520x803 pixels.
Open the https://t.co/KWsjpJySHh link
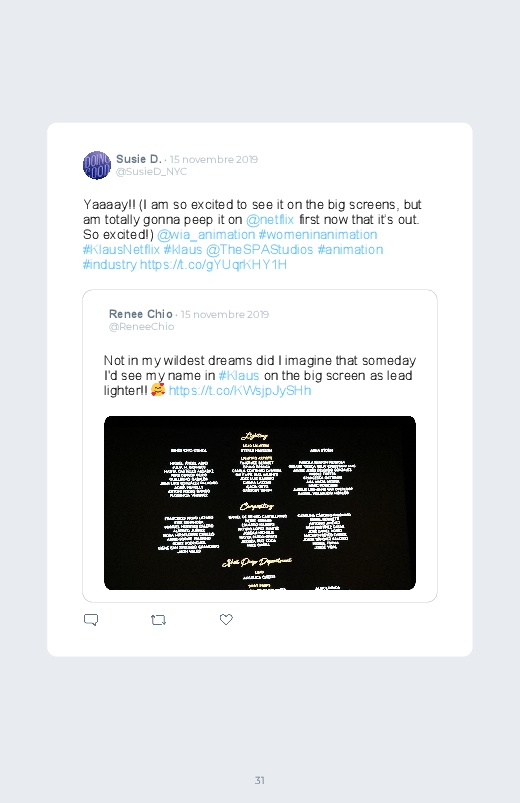click(240, 390)
